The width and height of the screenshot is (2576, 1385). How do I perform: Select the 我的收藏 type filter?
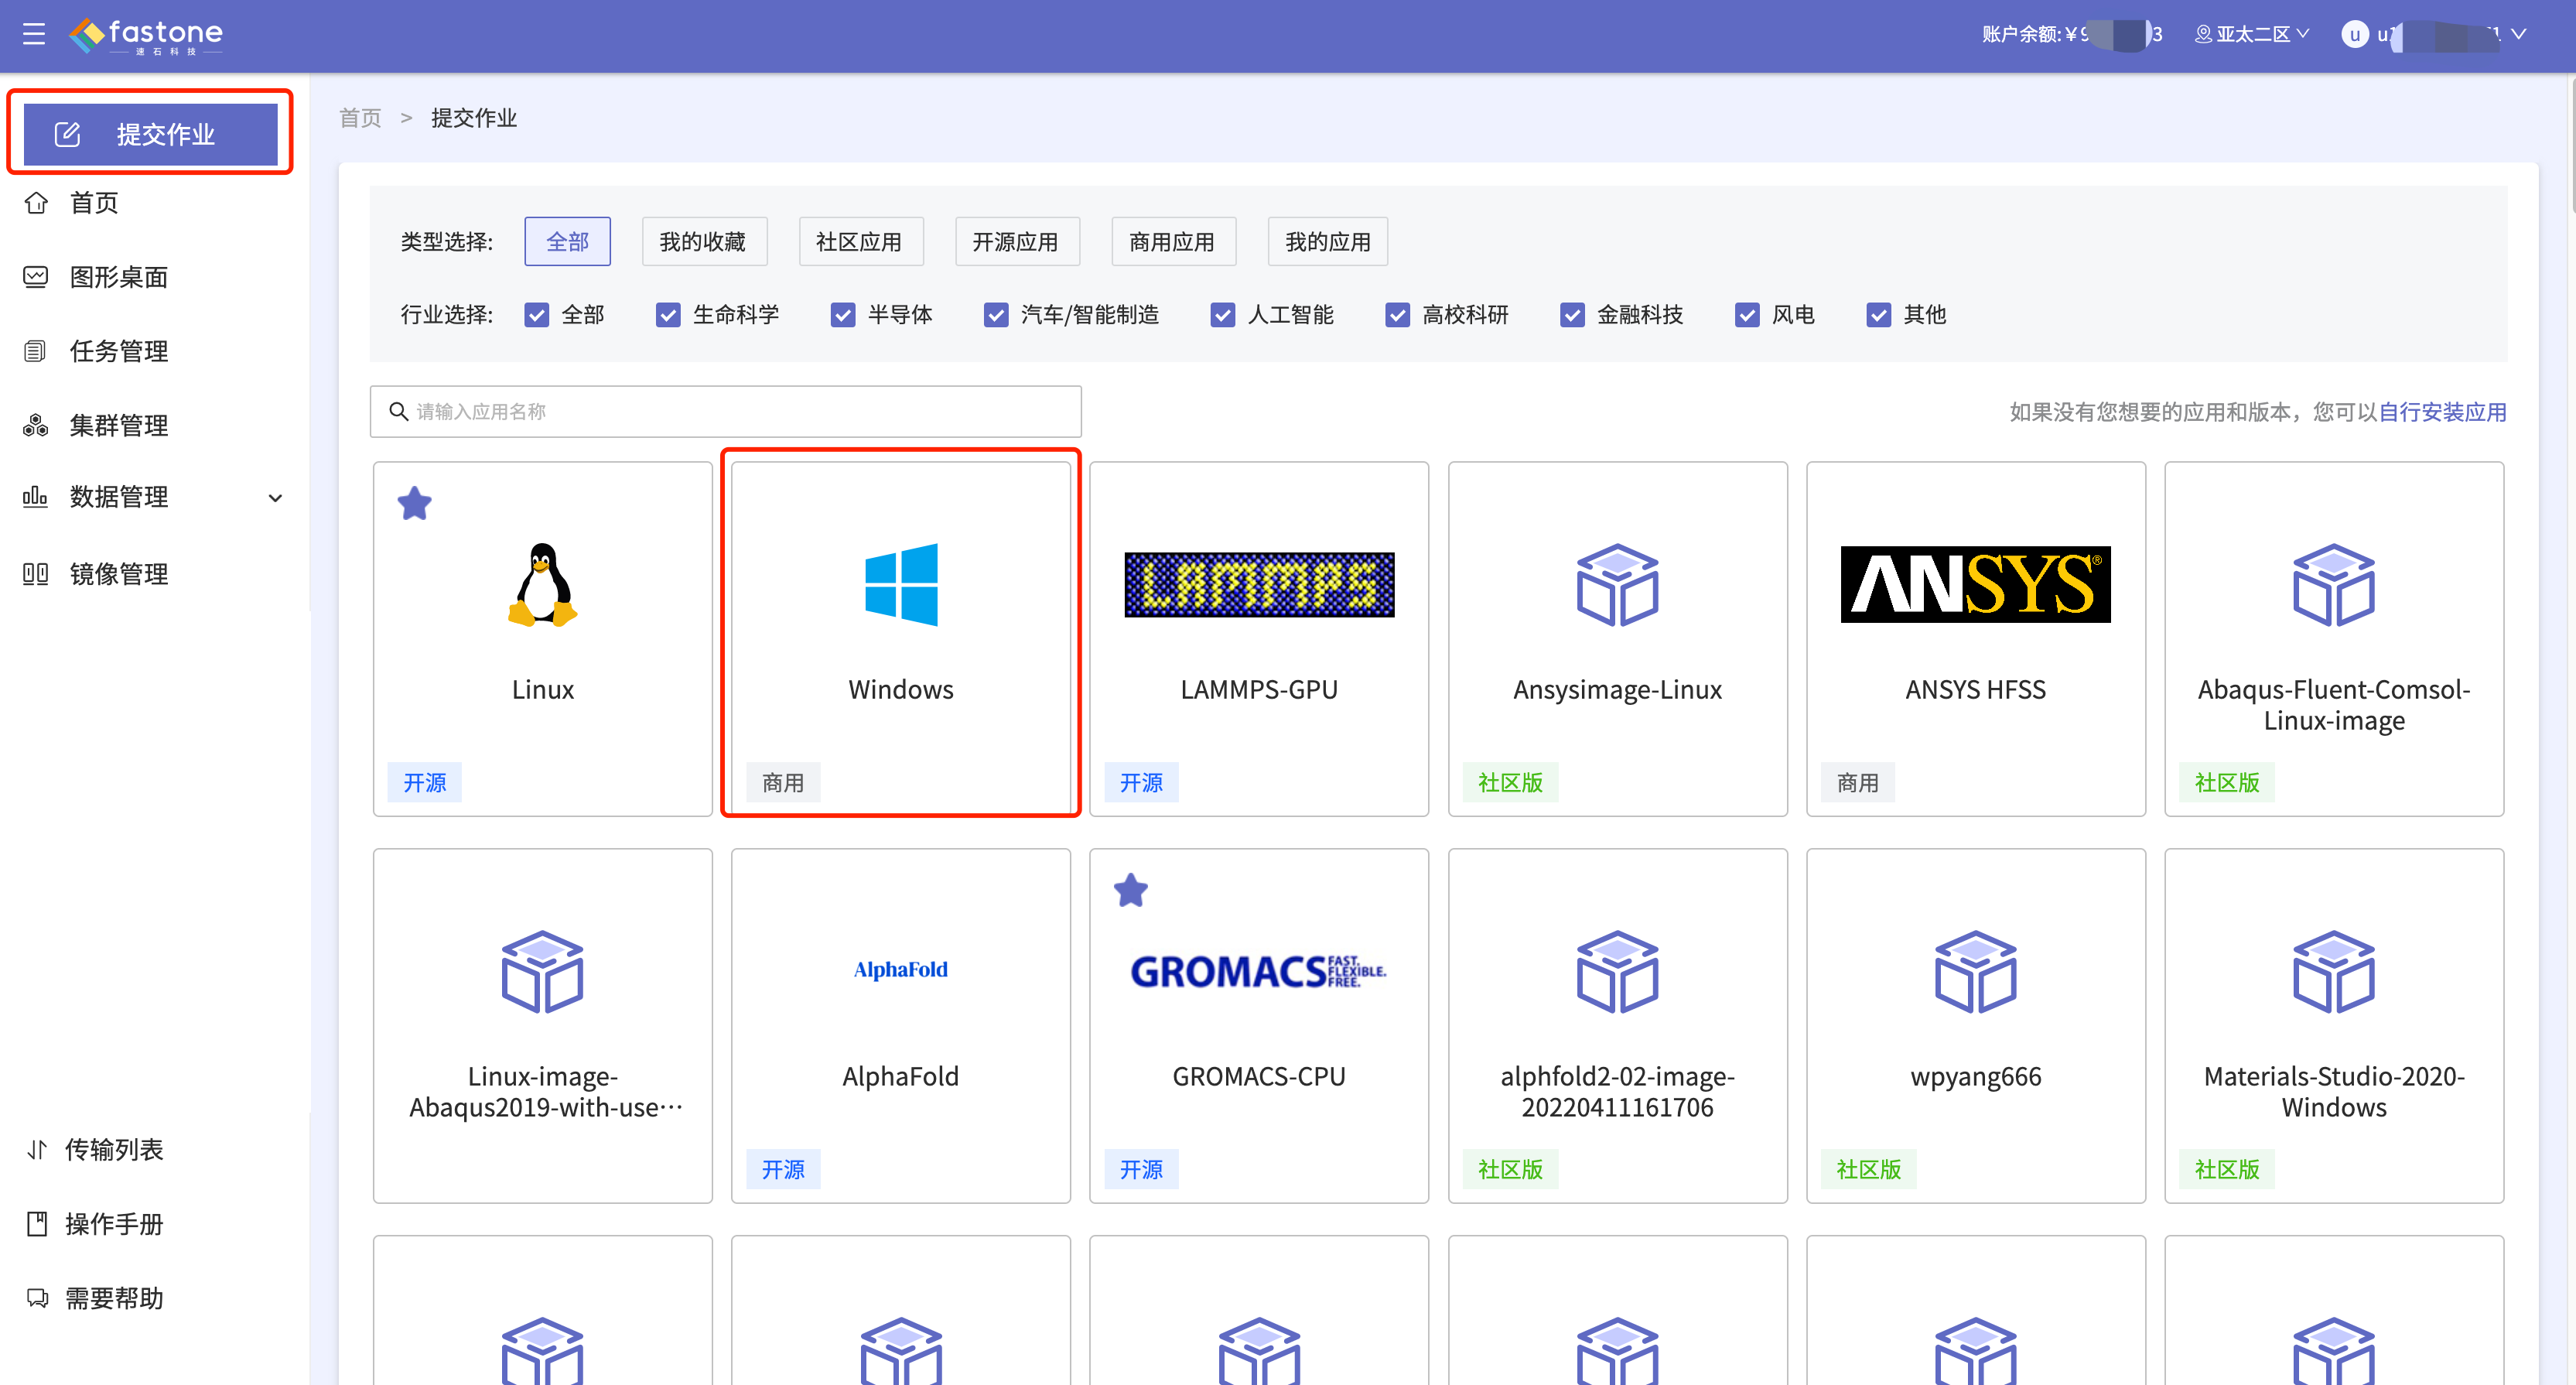point(703,242)
